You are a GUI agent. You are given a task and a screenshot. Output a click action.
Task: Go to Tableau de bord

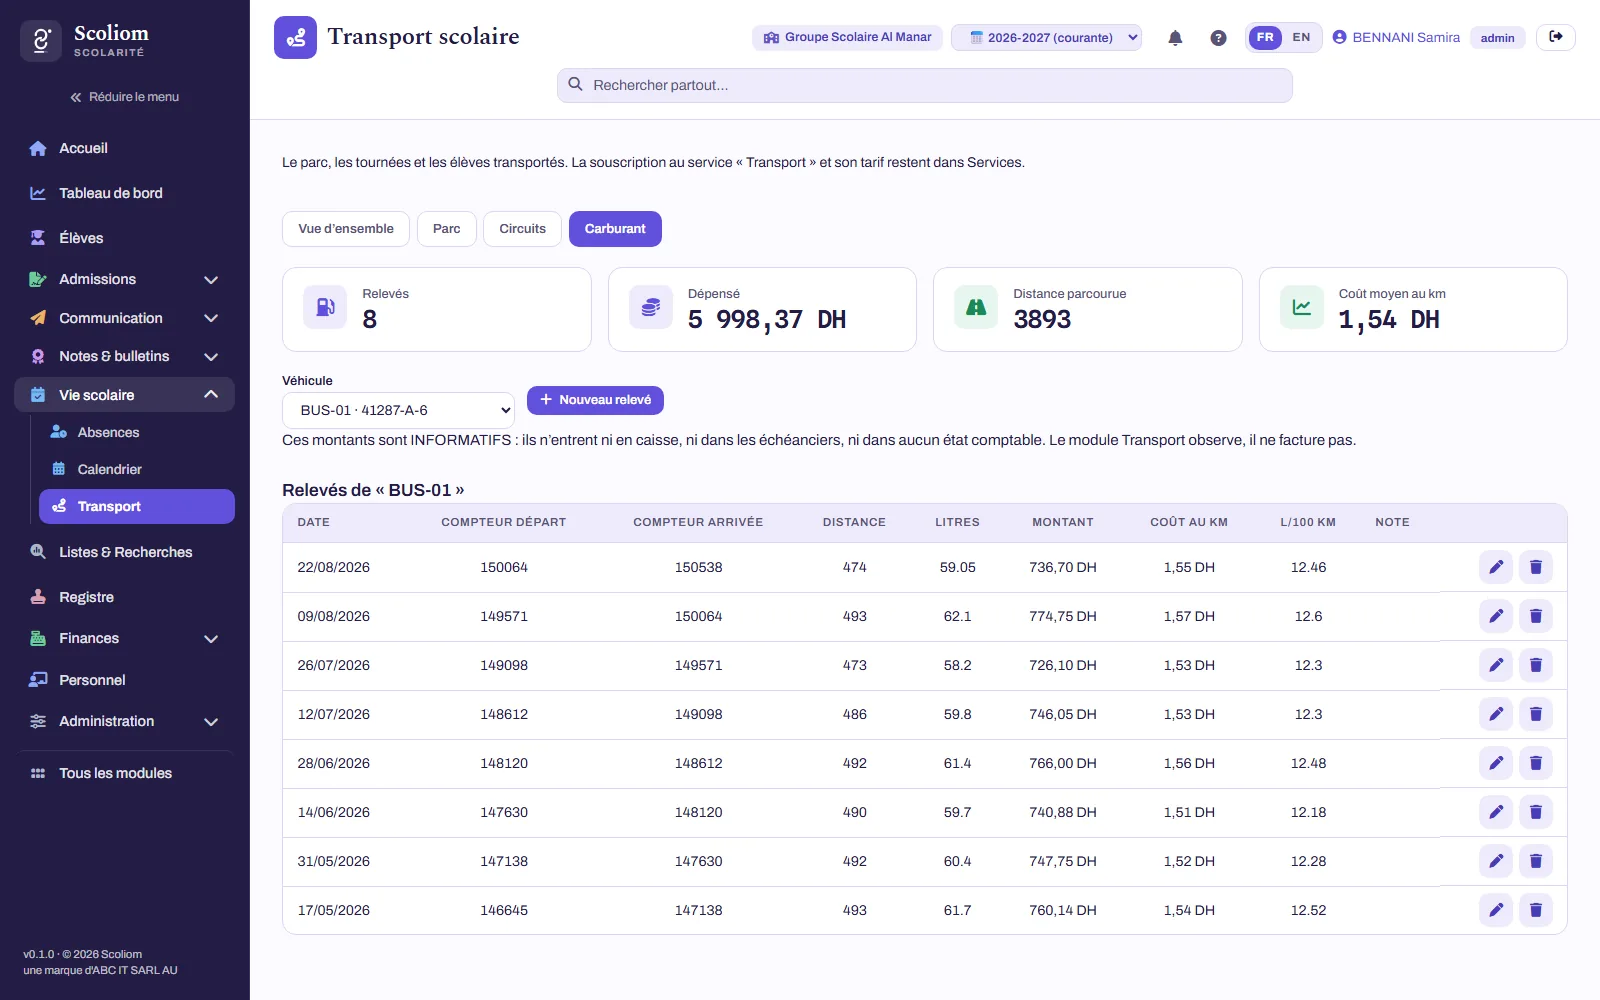[125, 193]
